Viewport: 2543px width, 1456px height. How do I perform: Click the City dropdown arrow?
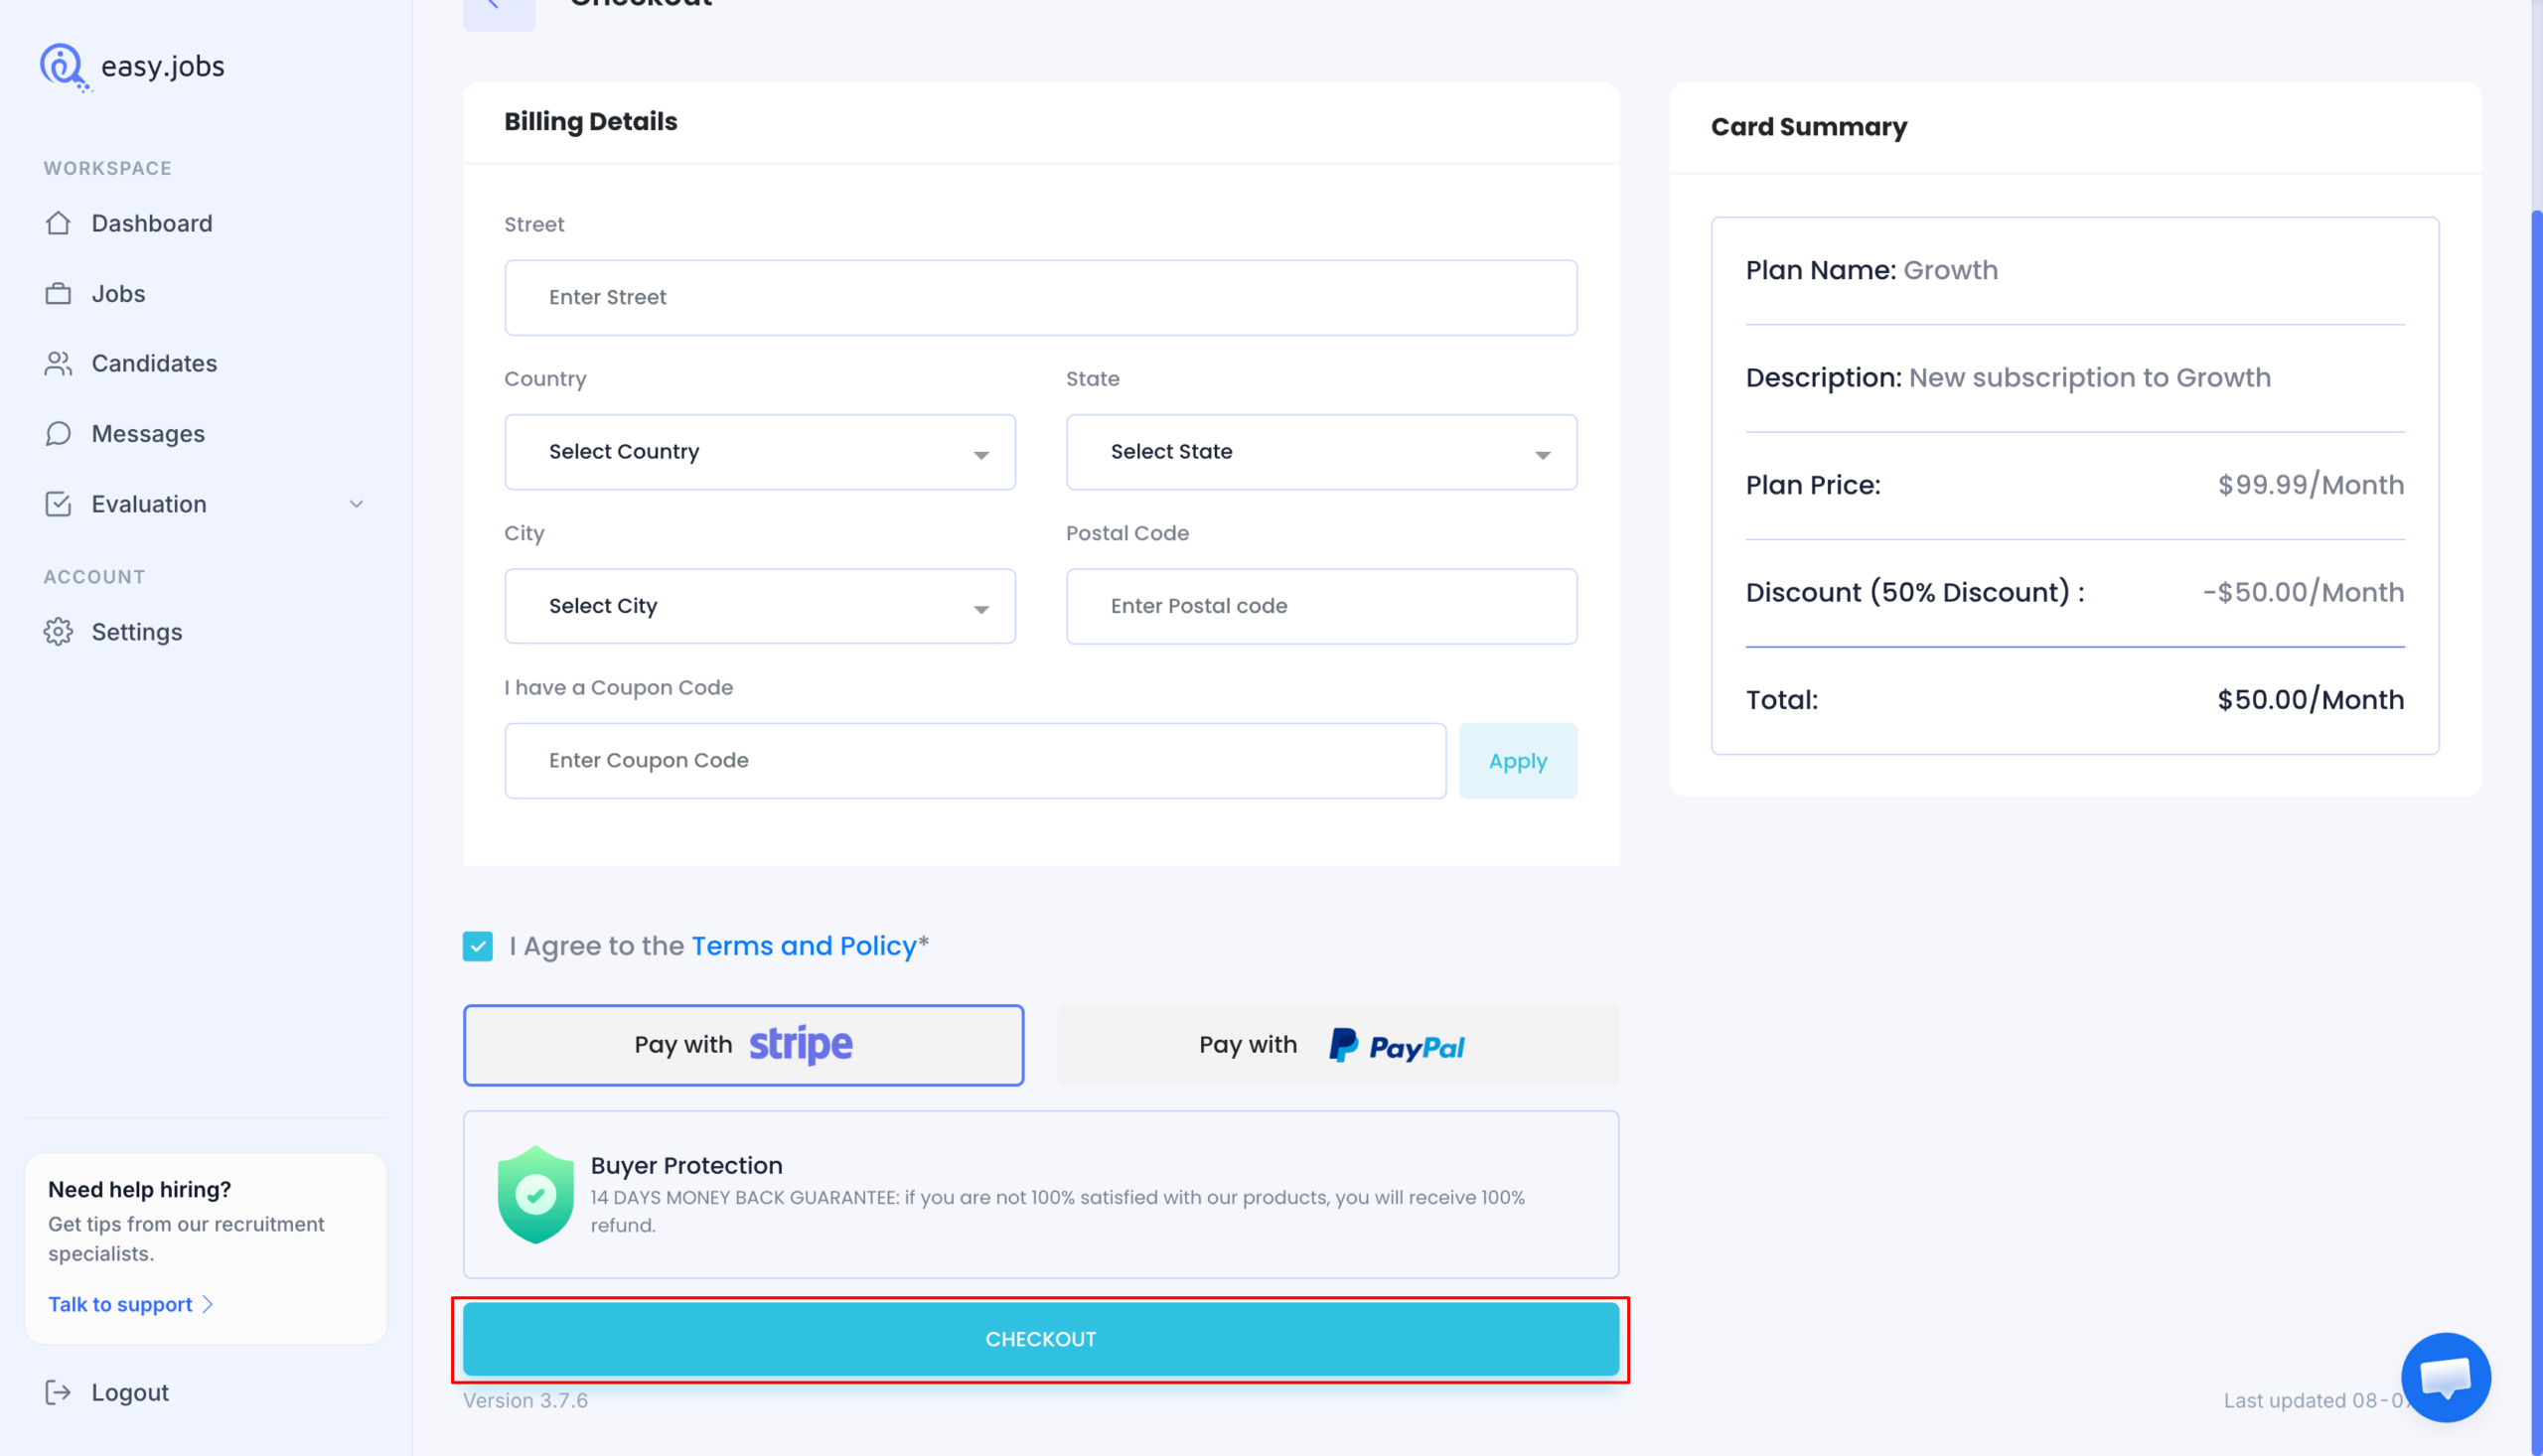(981, 610)
